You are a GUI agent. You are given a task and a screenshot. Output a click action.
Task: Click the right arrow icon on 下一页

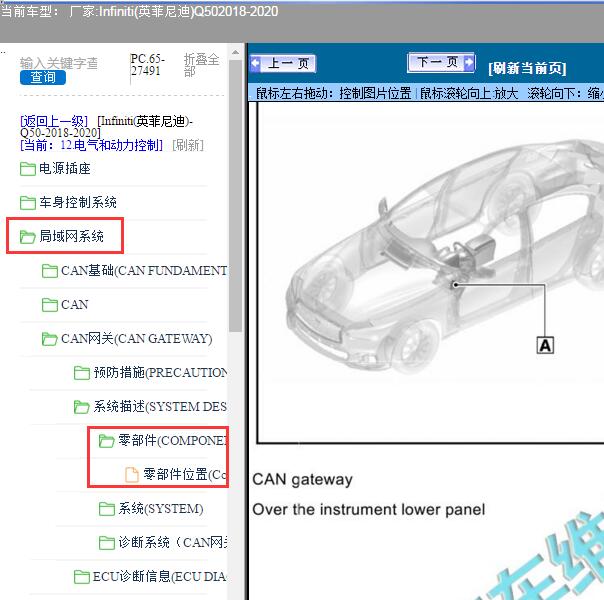coord(469,62)
